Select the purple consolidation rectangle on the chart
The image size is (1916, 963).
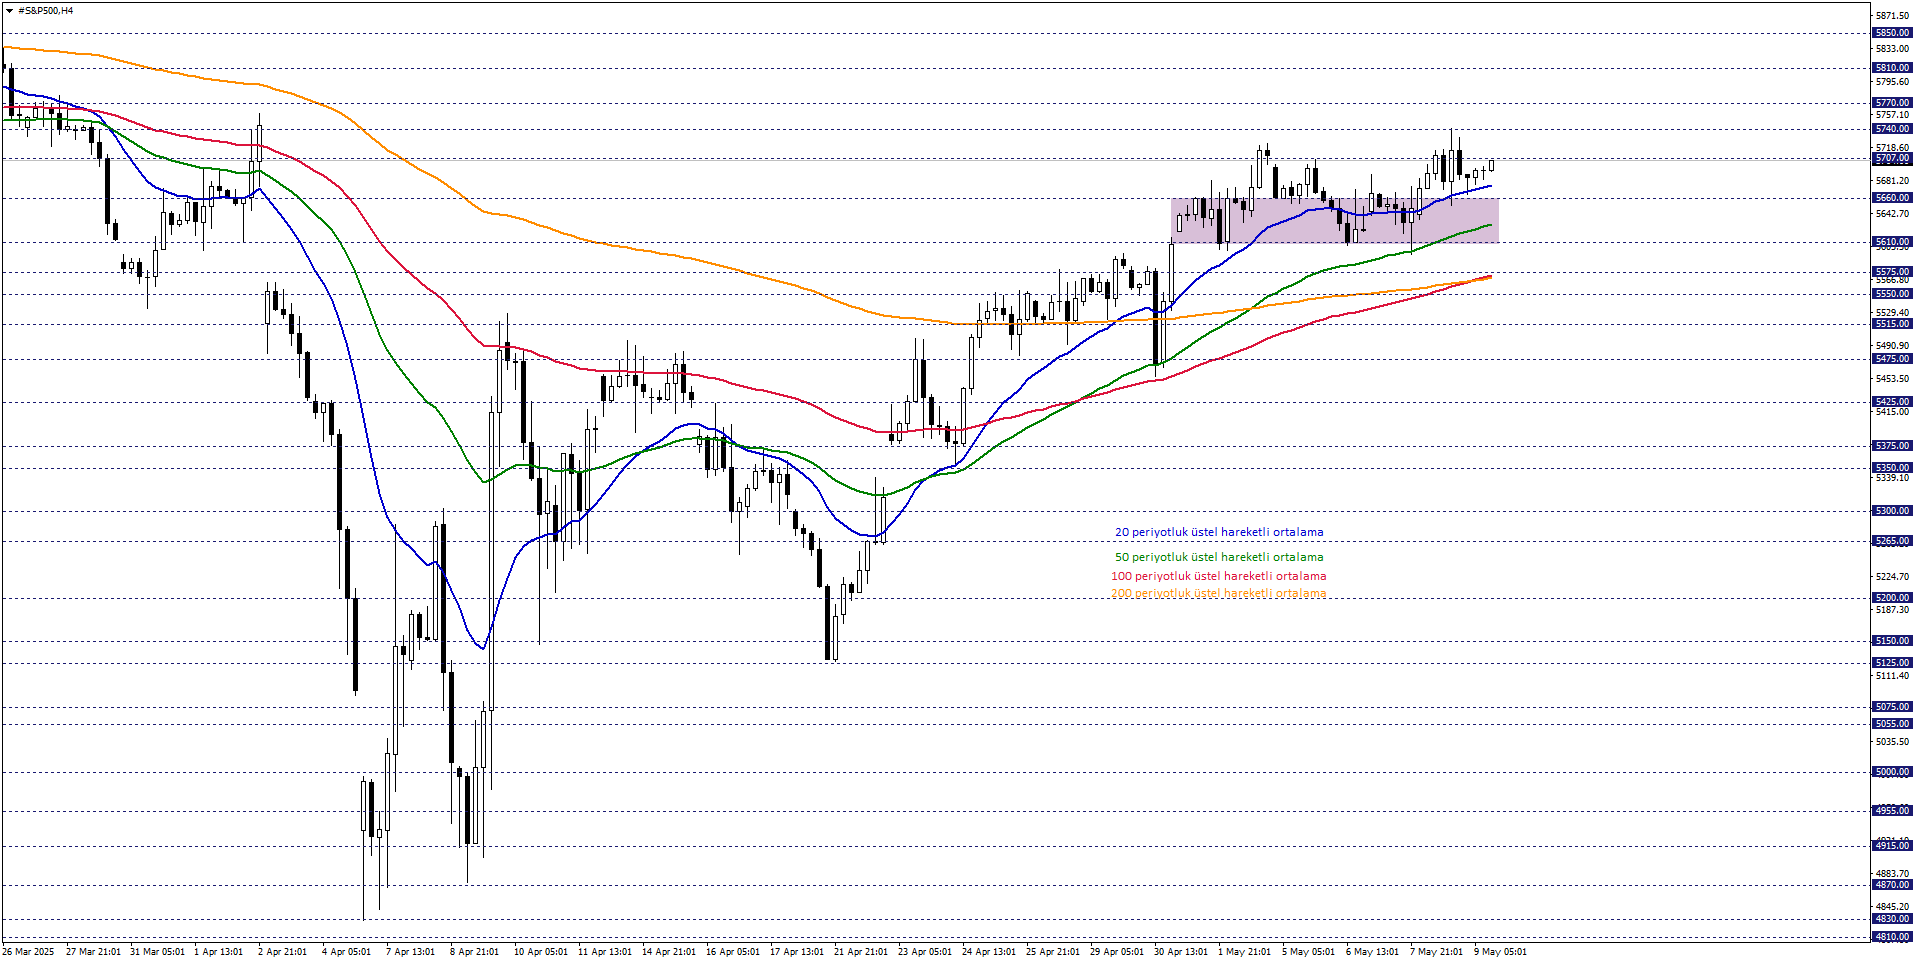click(x=1335, y=220)
